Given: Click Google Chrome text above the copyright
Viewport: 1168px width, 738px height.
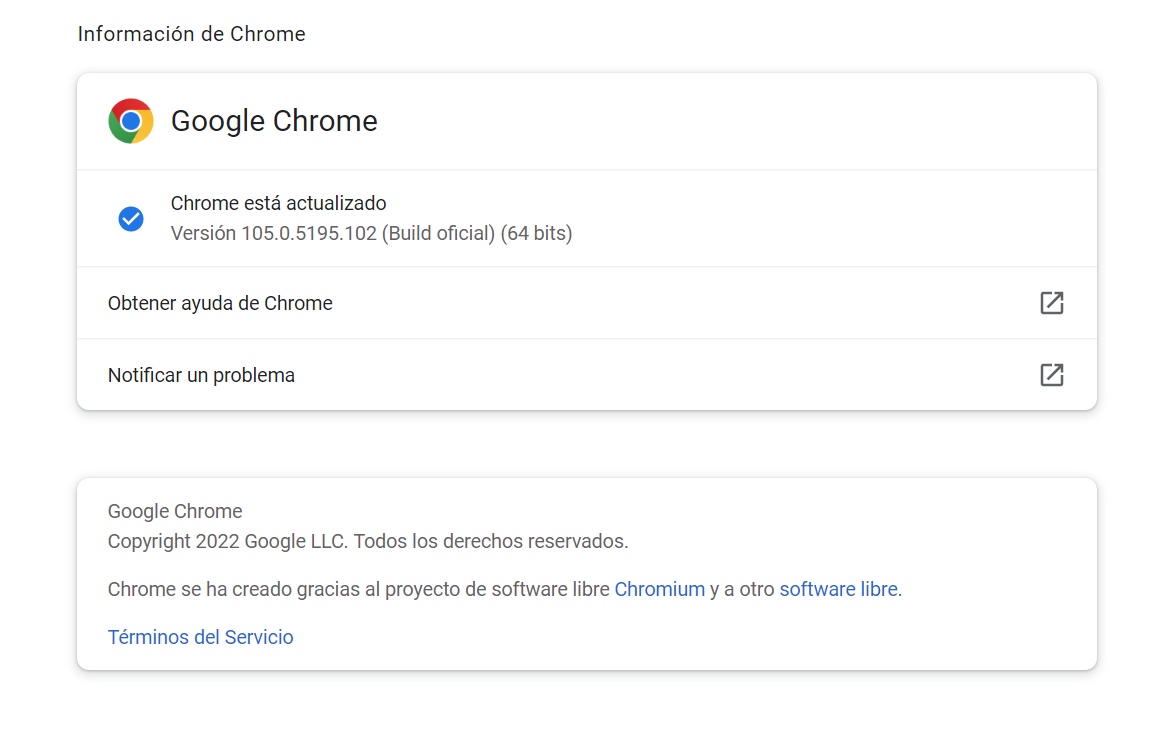Looking at the screenshot, I should [175, 511].
